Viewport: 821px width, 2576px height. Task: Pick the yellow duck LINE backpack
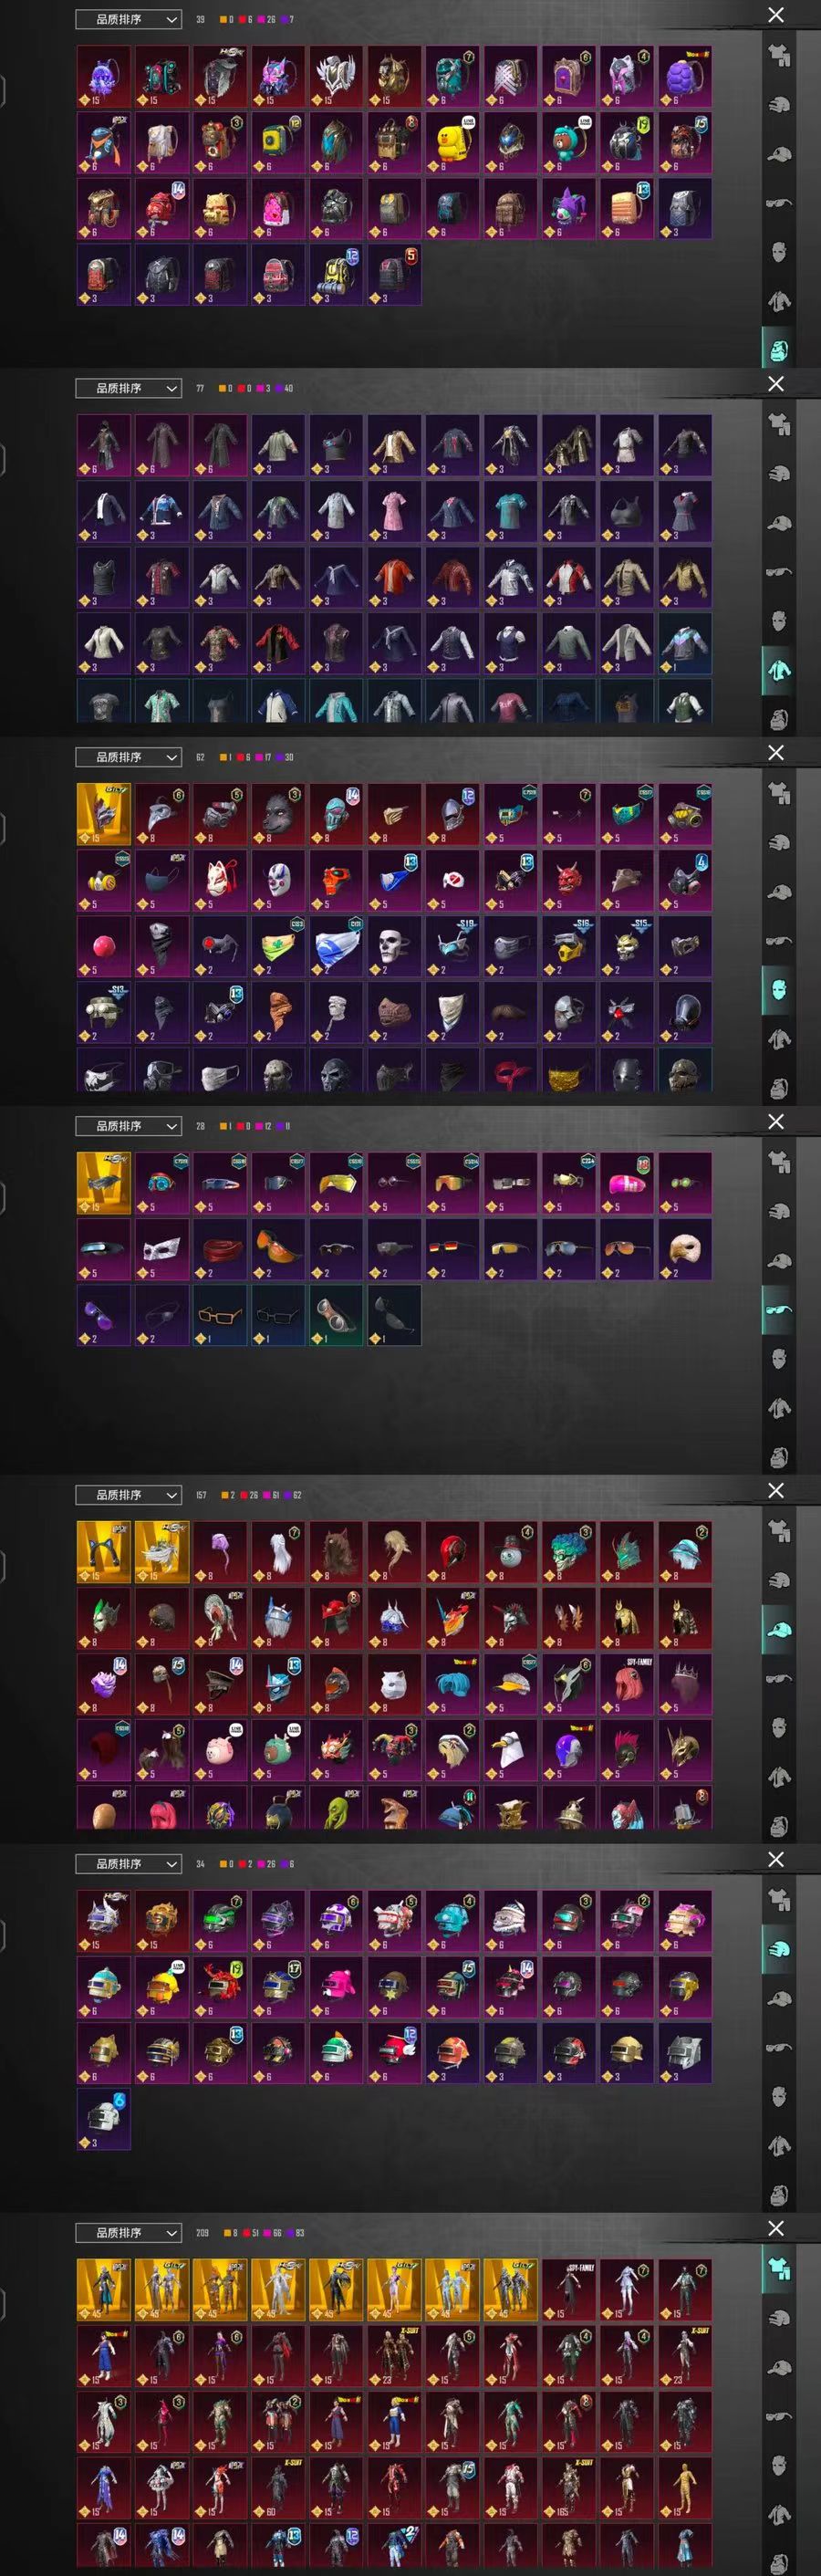point(452,142)
